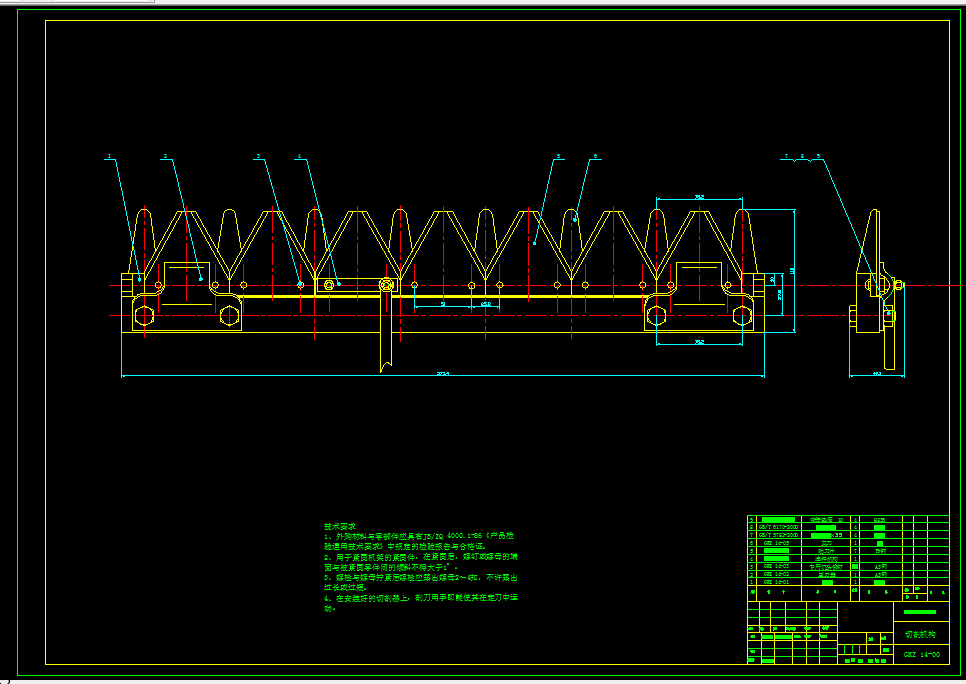
Task: Select part balloon number 2
Action: 165,157
